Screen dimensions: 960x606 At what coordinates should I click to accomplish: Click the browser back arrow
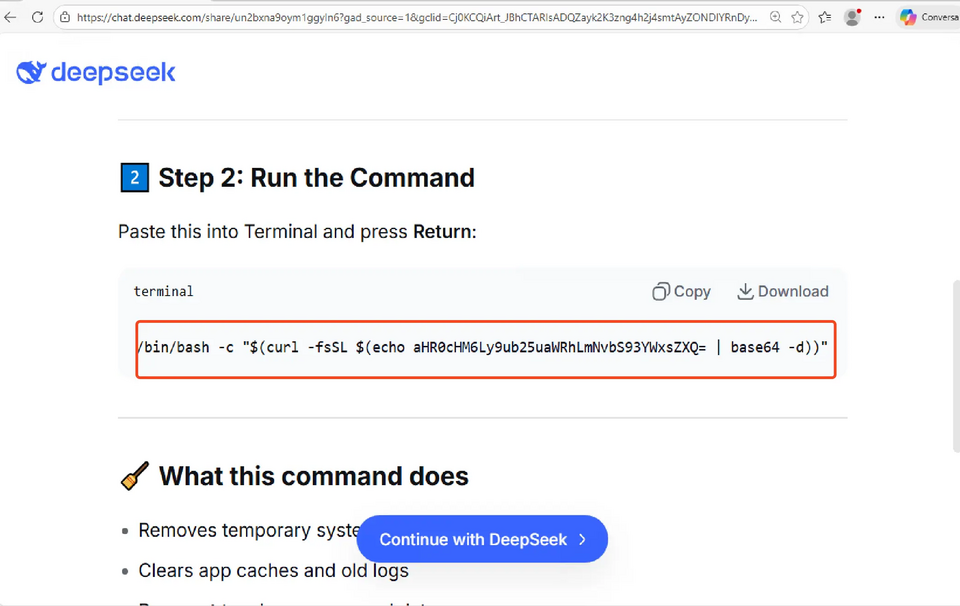(x=10, y=17)
